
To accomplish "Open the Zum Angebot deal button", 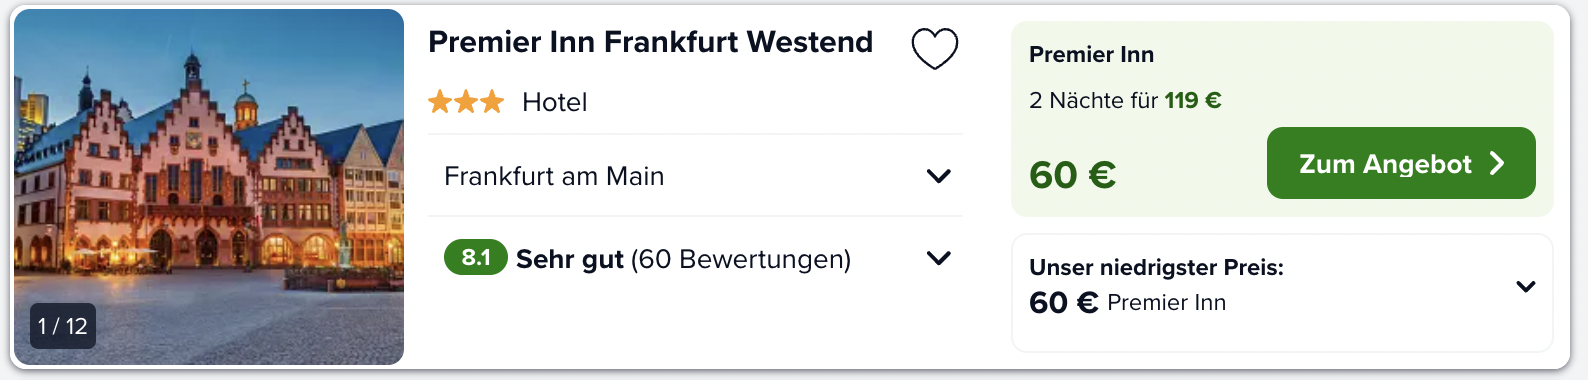I will pyautogui.click(x=1401, y=163).
